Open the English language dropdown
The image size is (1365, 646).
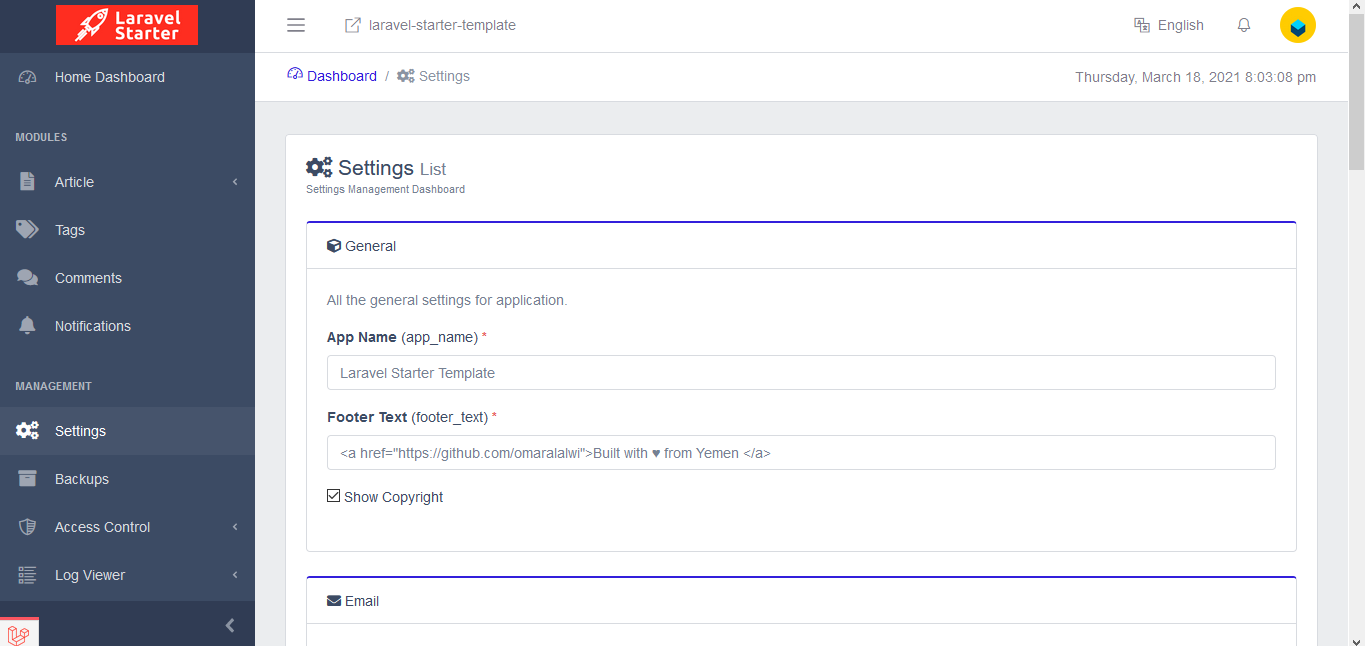(x=1169, y=25)
